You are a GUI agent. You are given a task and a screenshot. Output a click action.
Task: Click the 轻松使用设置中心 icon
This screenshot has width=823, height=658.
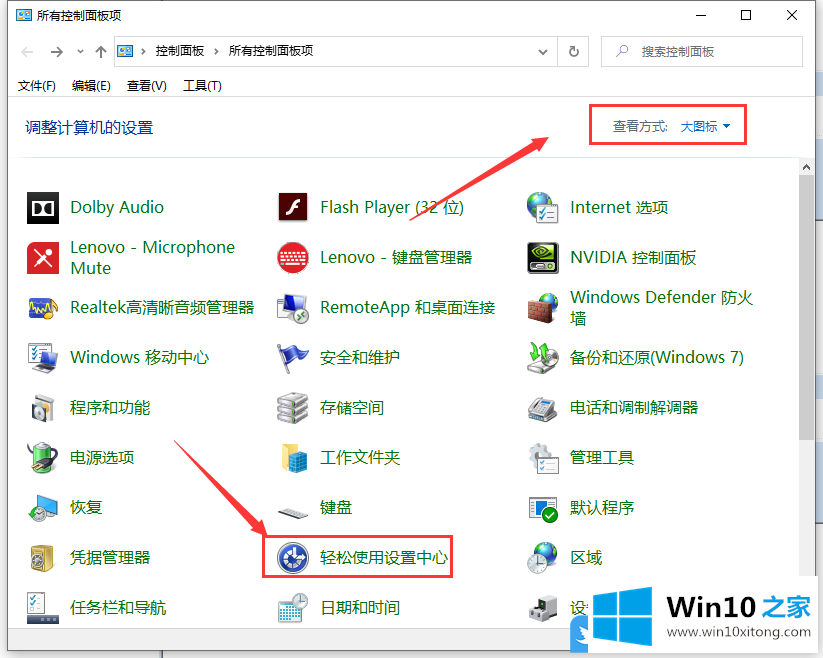coord(293,558)
